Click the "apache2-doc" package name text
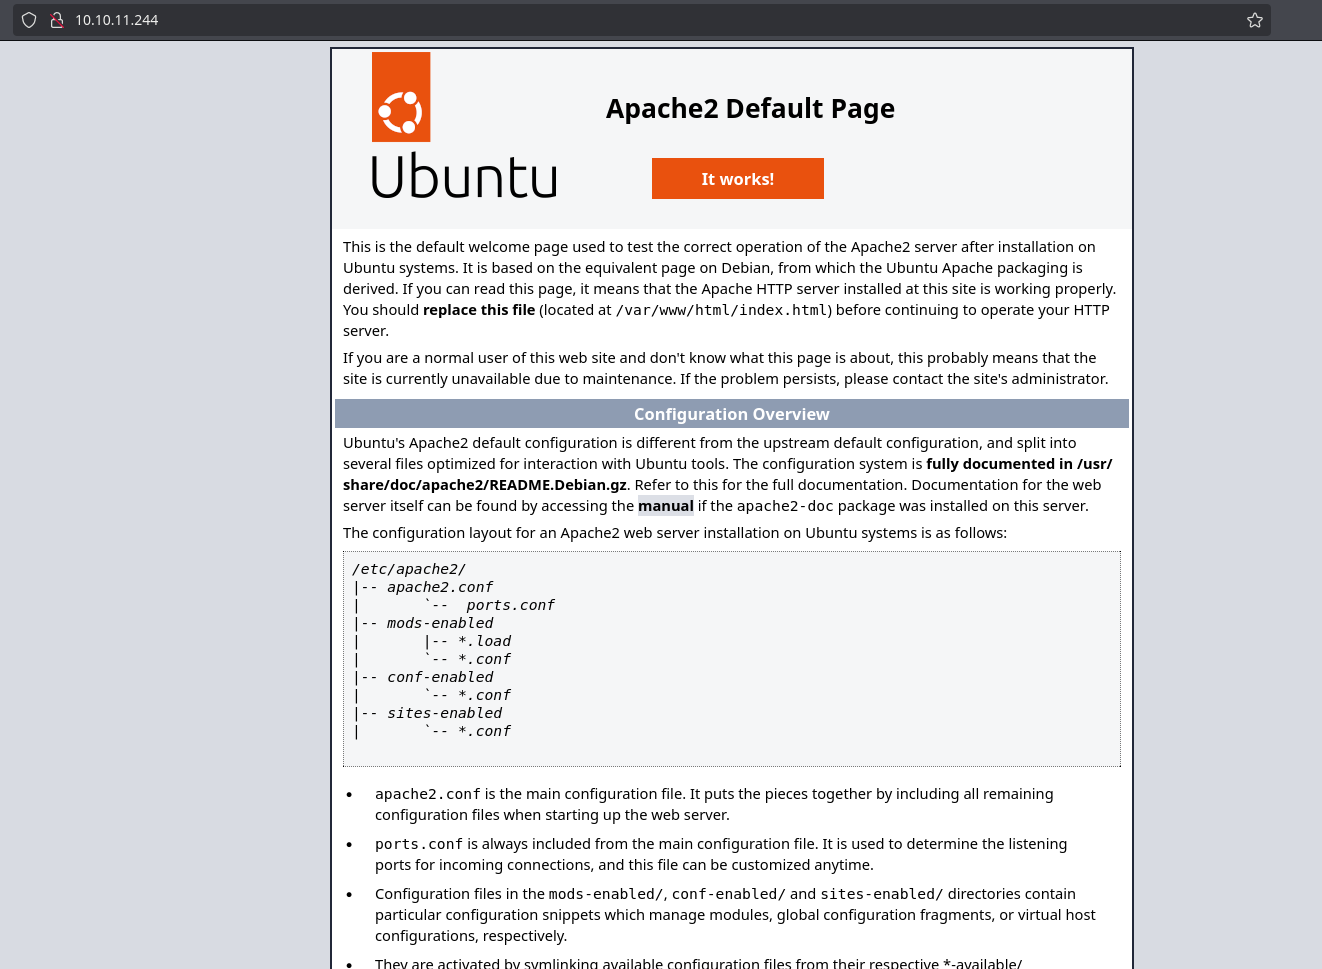The width and height of the screenshot is (1322, 969). tap(785, 506)
